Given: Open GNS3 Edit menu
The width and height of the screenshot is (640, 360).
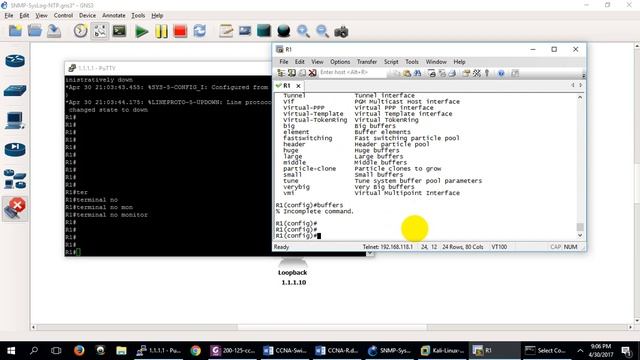Looking at the screenshot, I should click(24, 16).
